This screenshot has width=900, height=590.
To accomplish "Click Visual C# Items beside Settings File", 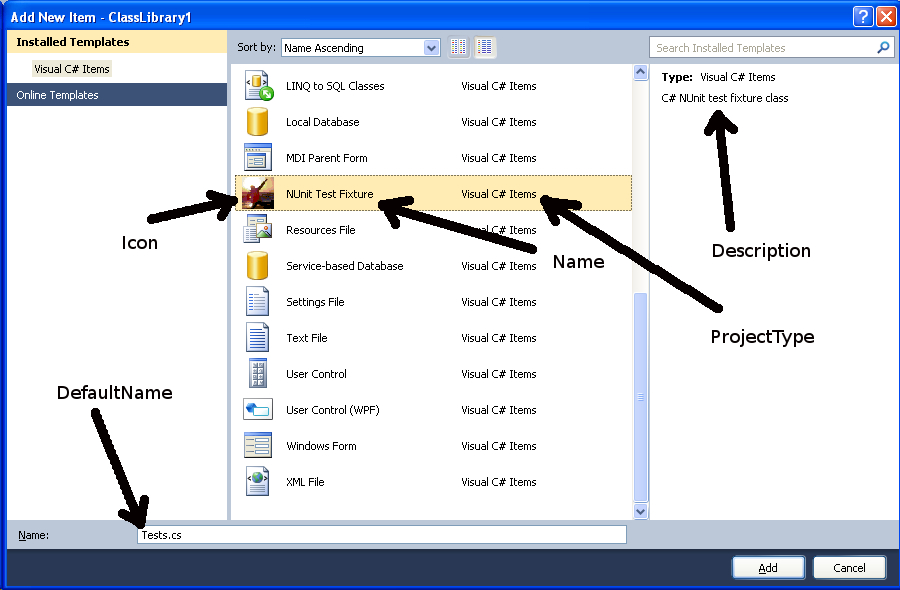I will (499, 302).
